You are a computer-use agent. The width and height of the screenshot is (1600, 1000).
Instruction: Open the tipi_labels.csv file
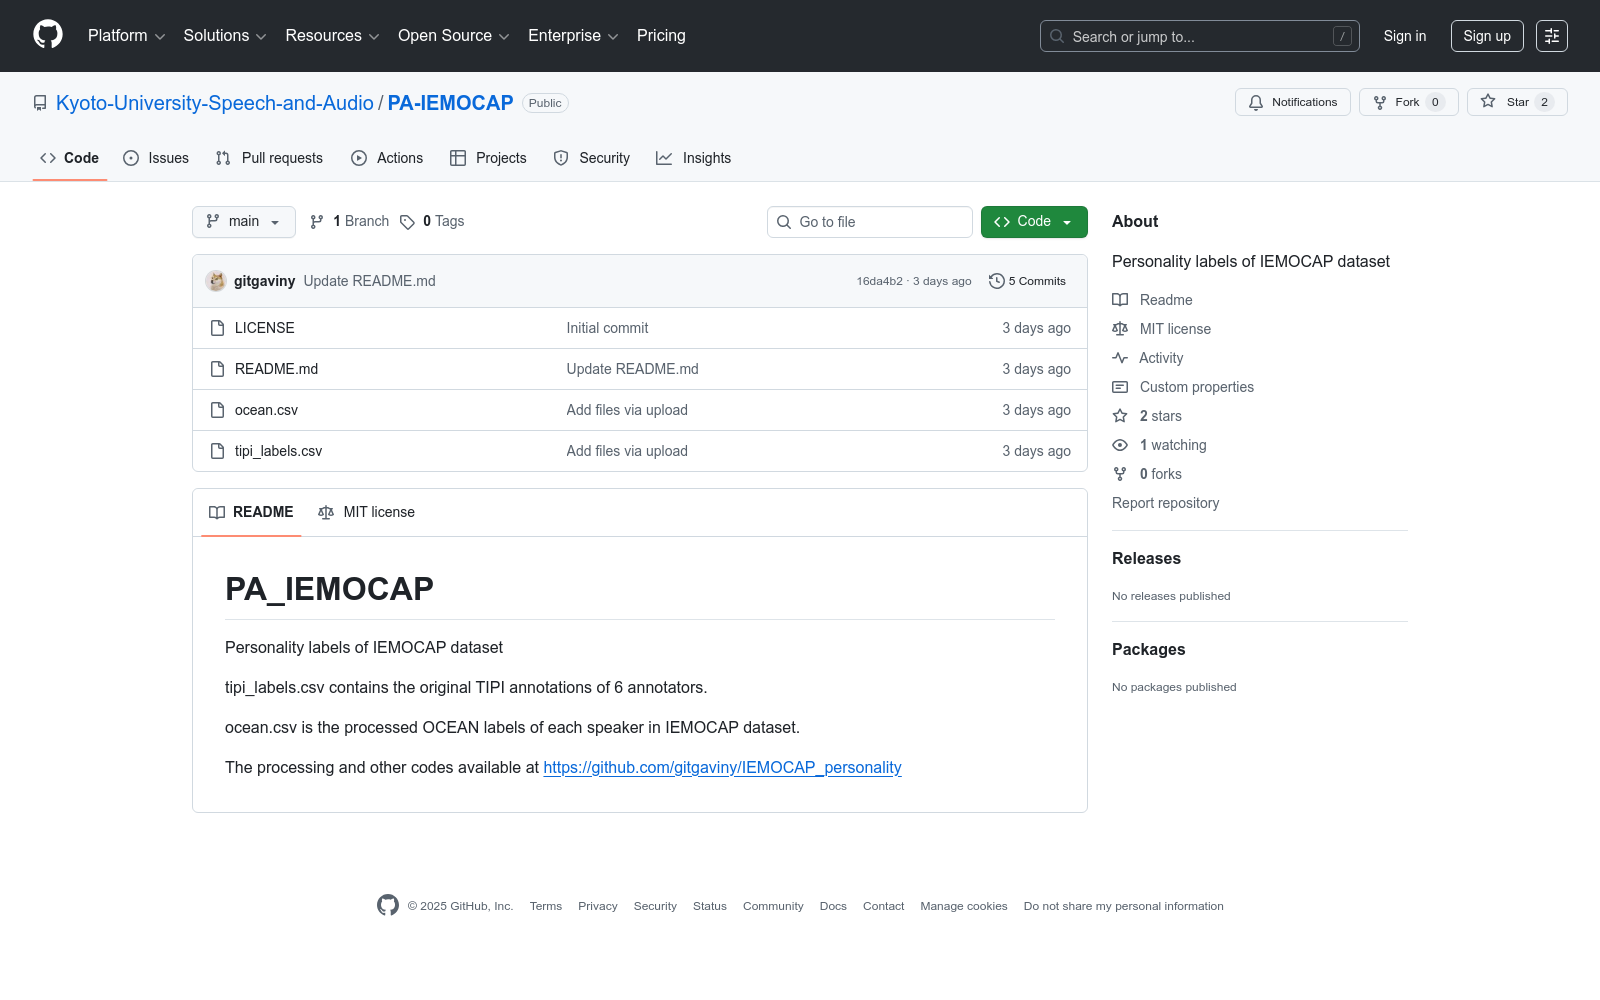click(279, 451)
